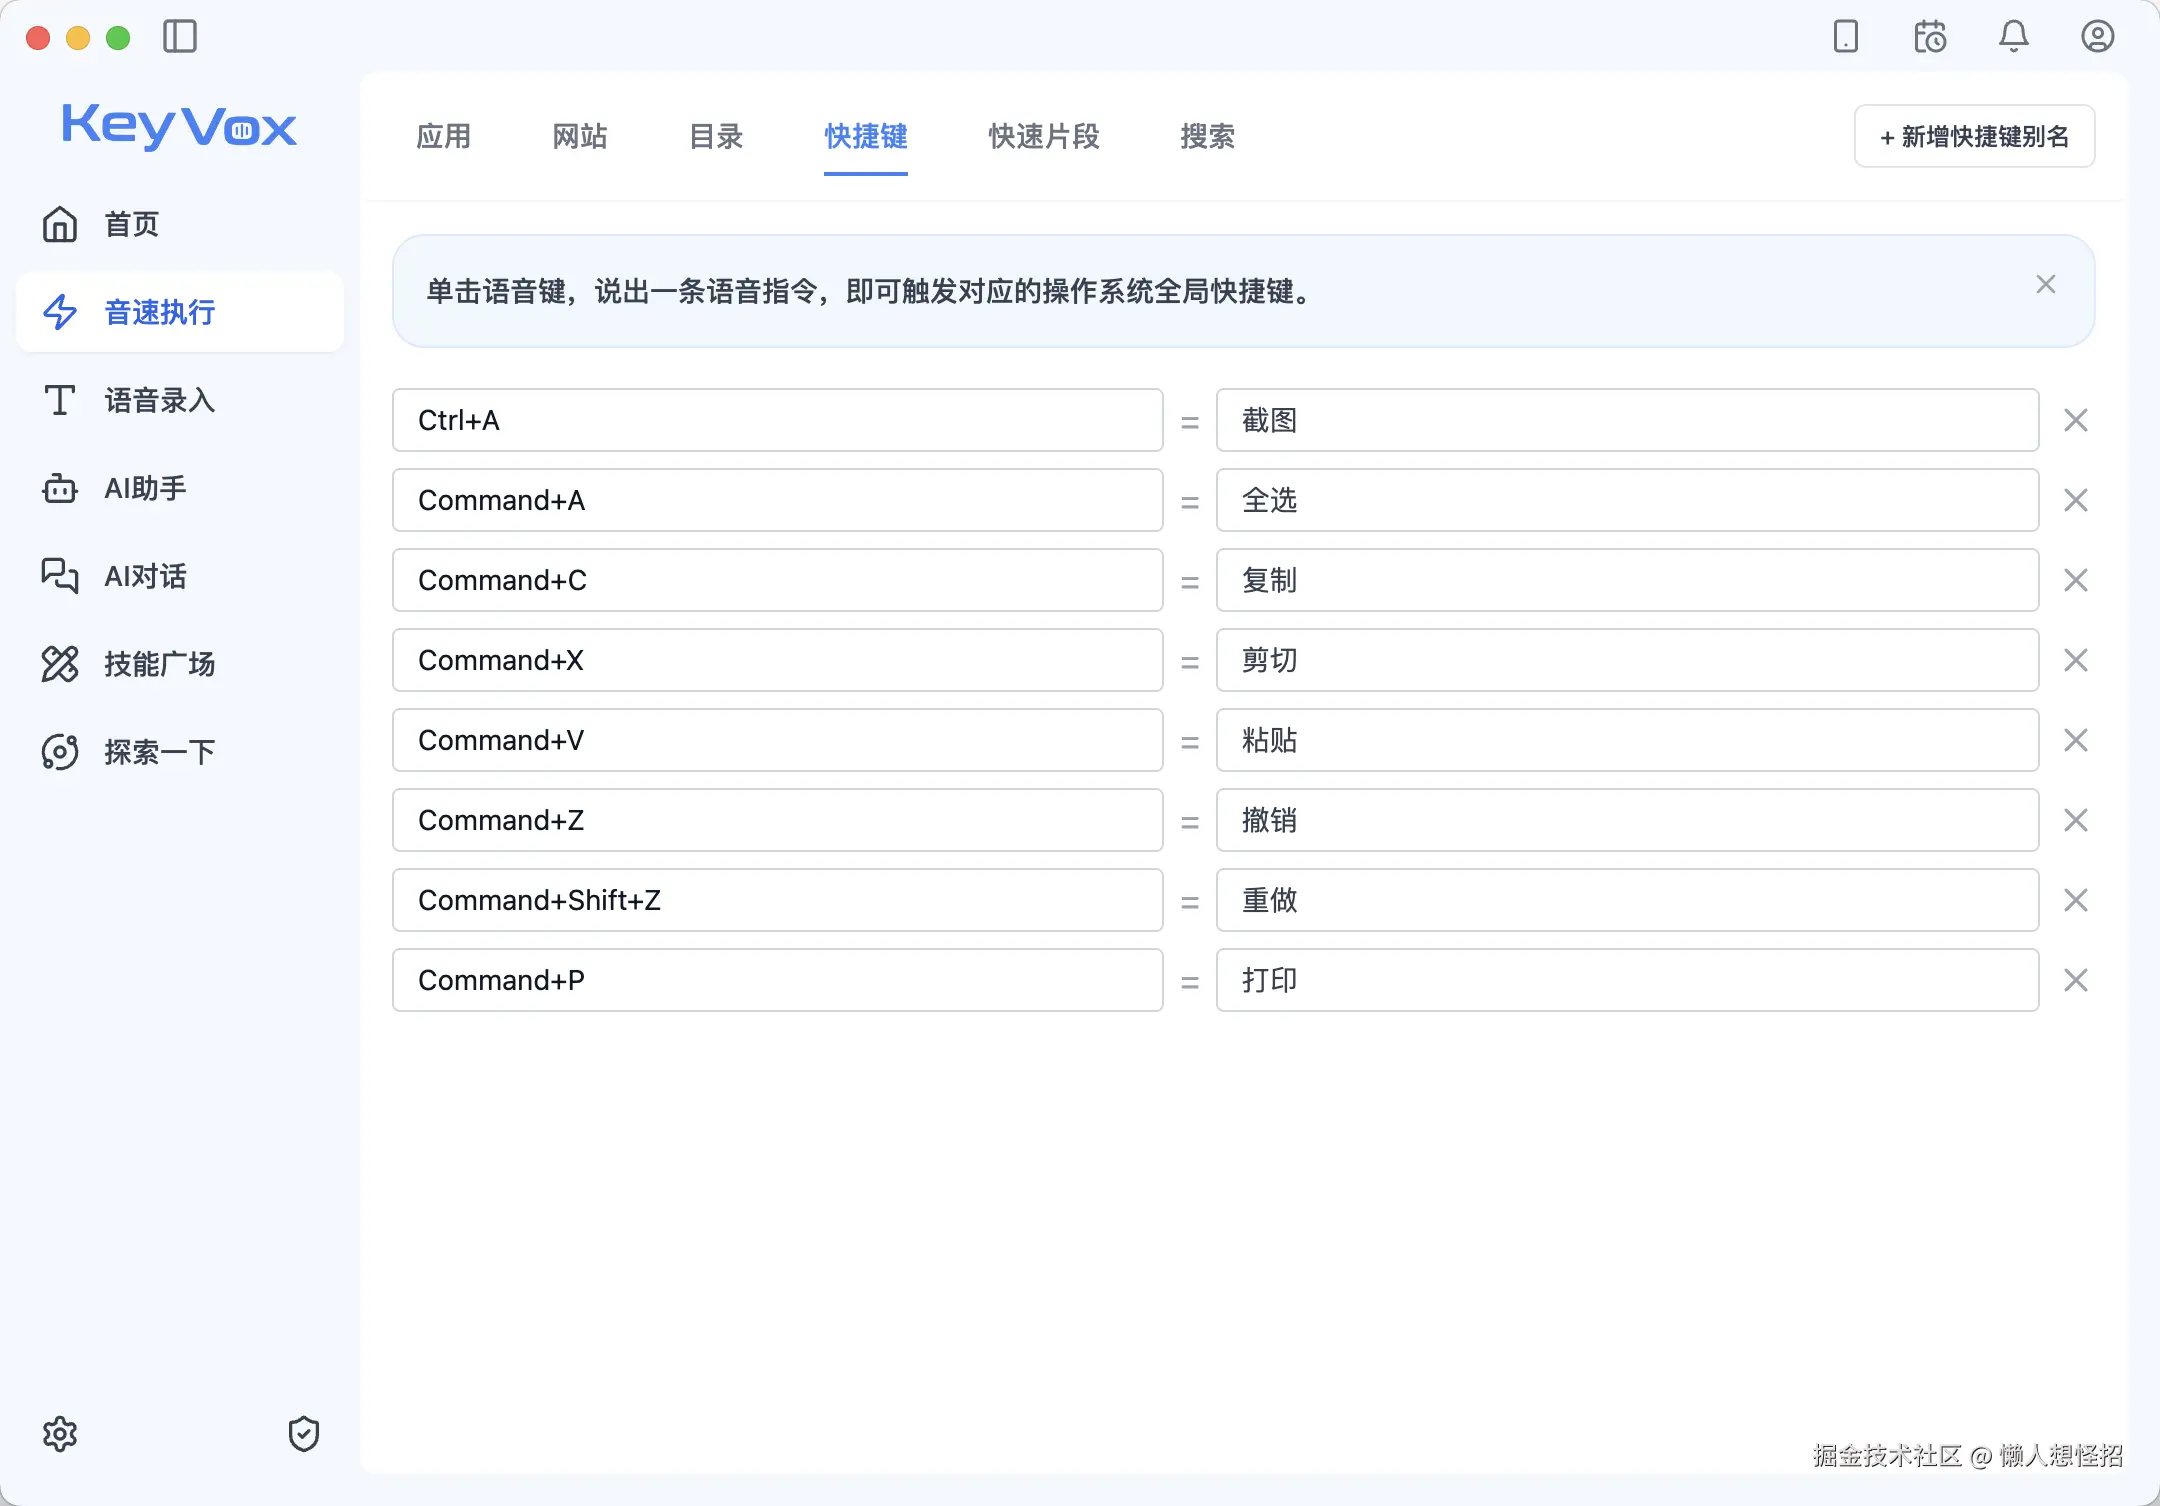Open AI对话 conversation section
Image resolution: width=2160 pixels, height=1506 pixels.
tap(145, 576)
